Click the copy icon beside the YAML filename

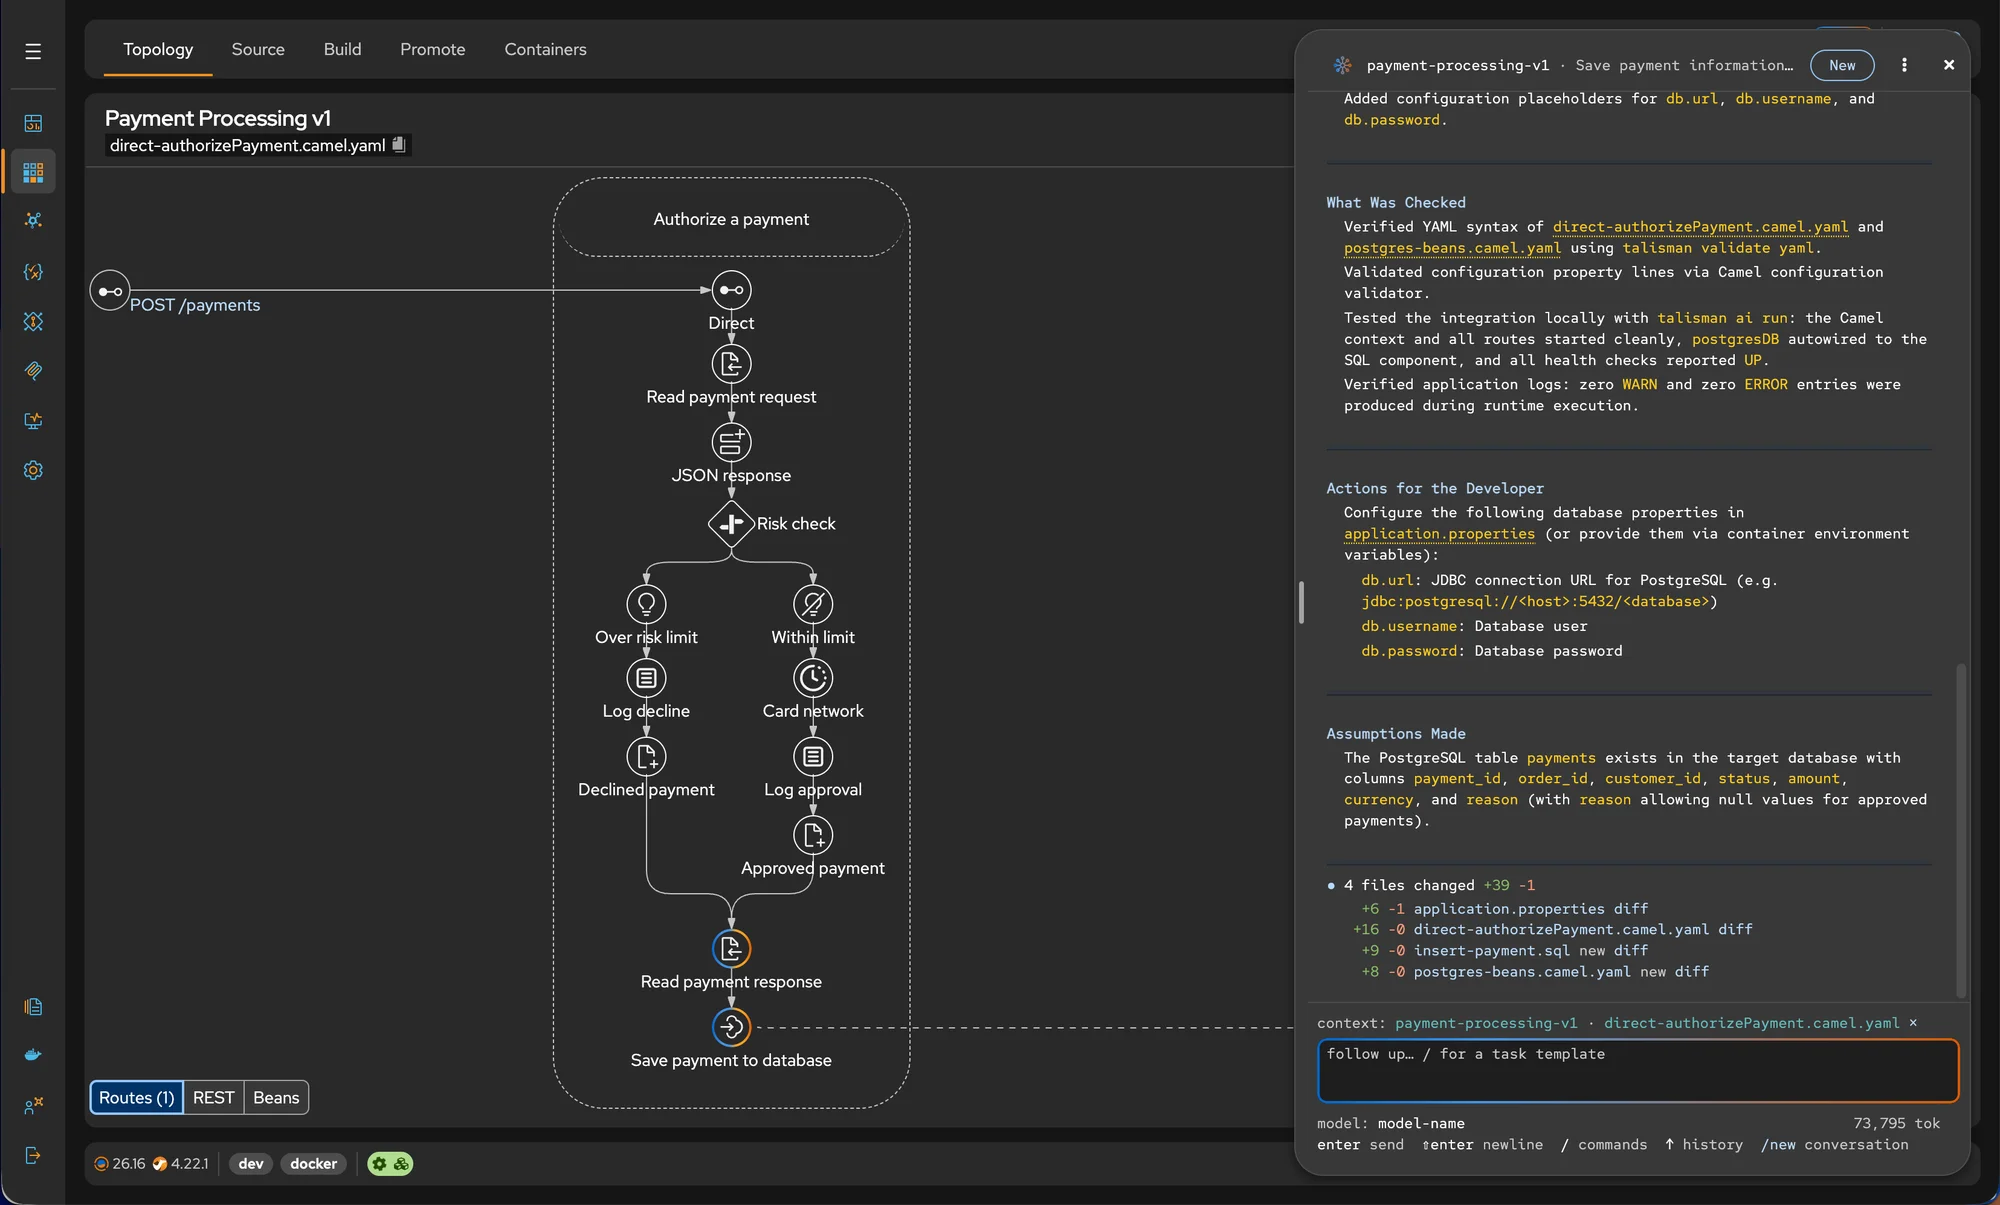click(x=398, y=145)
